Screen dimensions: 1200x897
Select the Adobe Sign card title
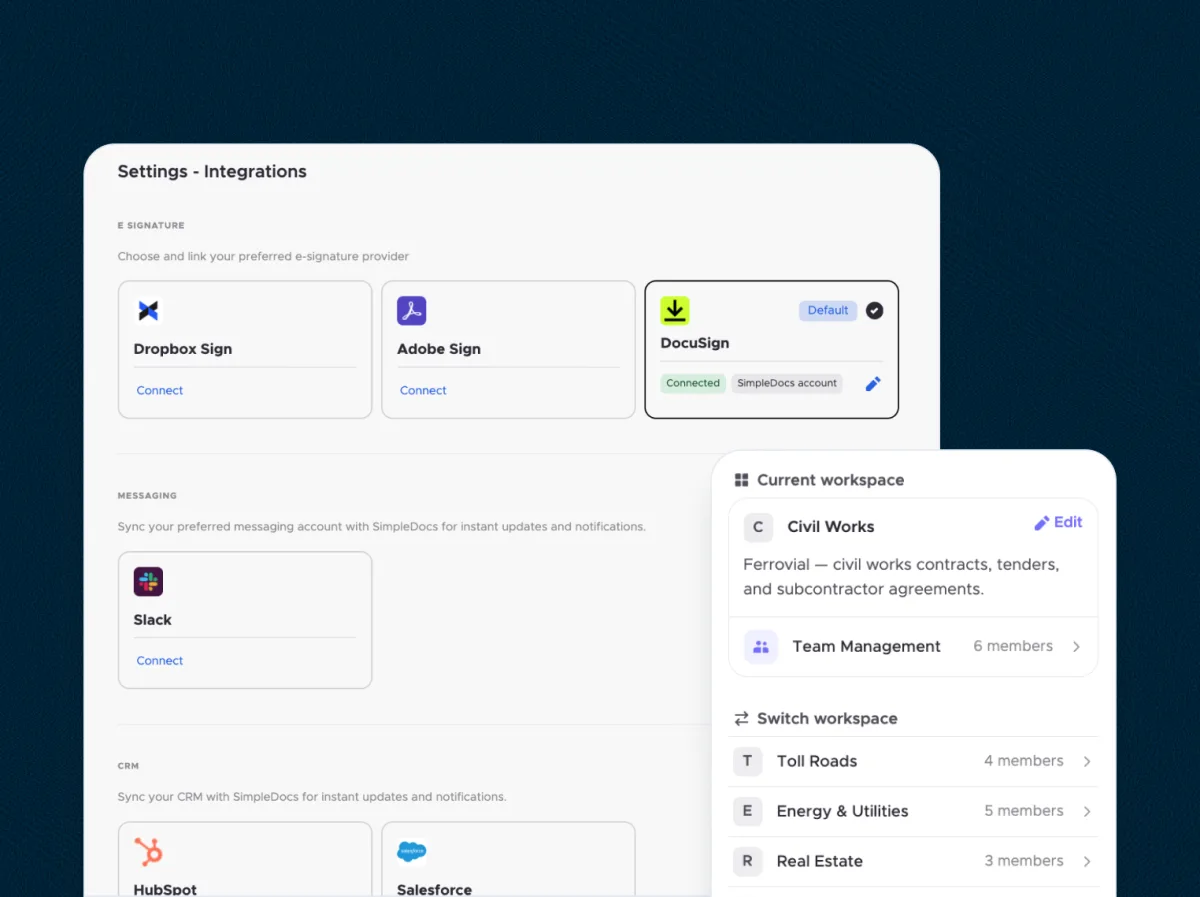point(439,349)
